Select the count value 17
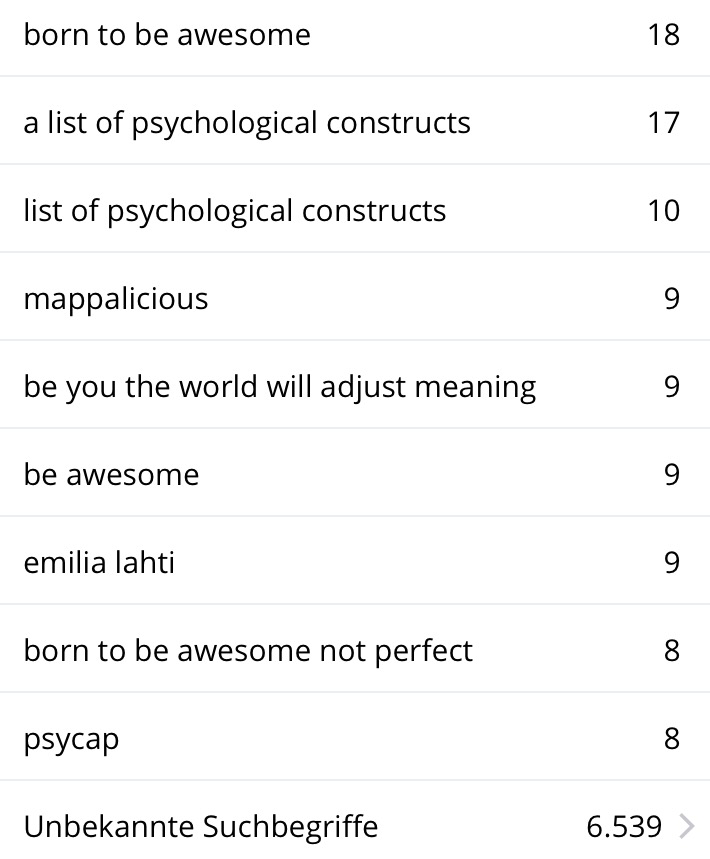This screenshot has width=710, height=859. pyautogui.click(x=663, y=123)
